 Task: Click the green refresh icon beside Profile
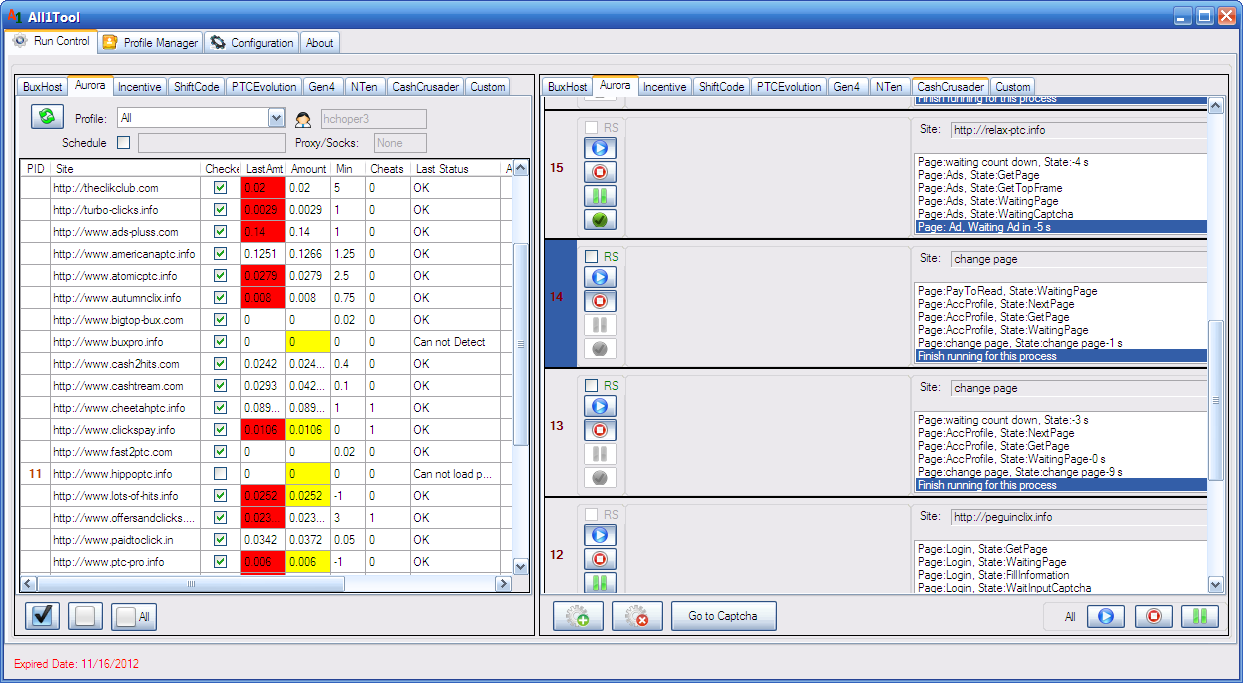click(x=46, y=117)
